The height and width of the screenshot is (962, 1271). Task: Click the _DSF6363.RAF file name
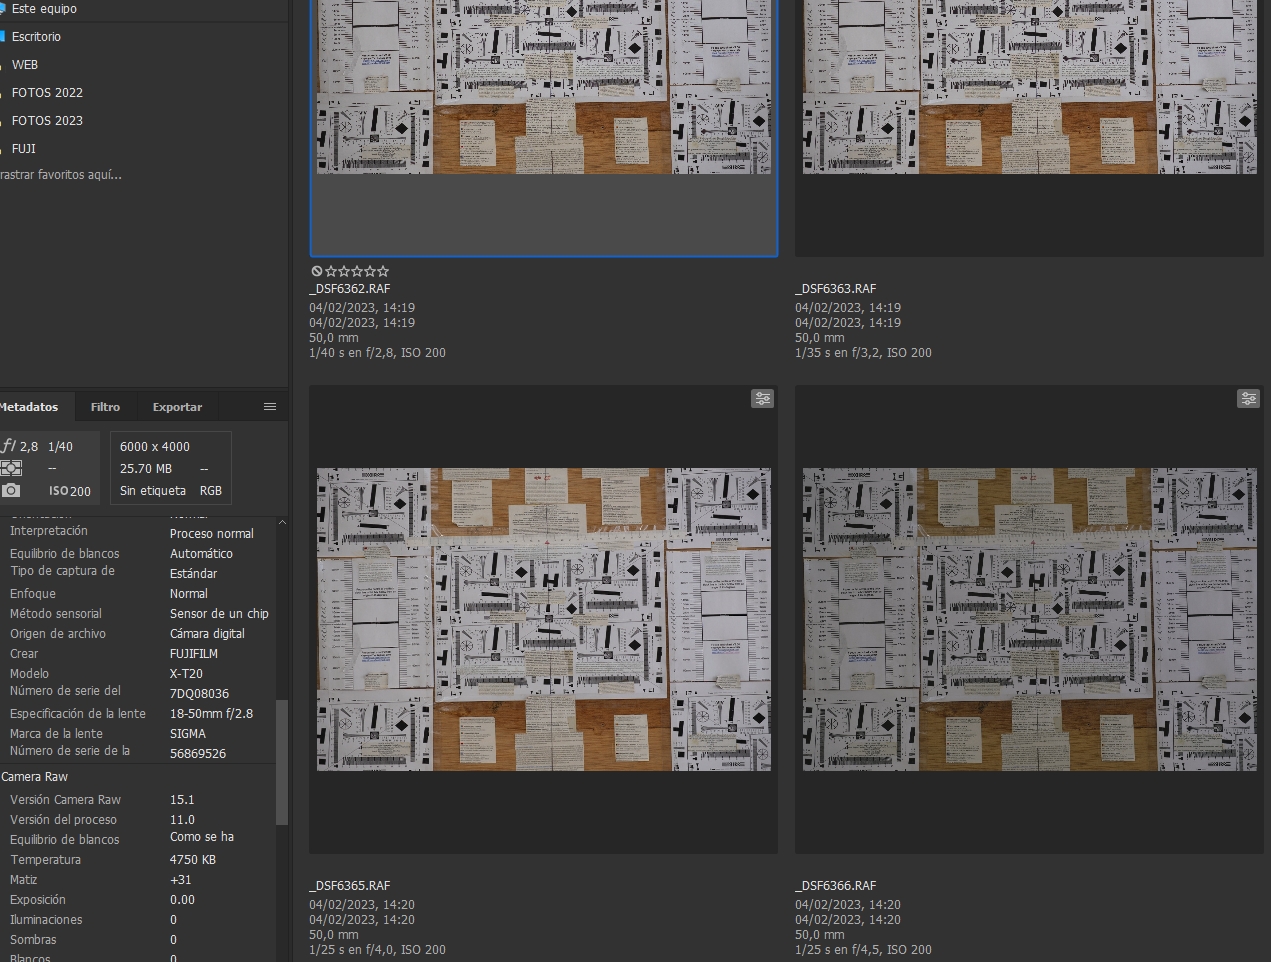coord(836,289)
